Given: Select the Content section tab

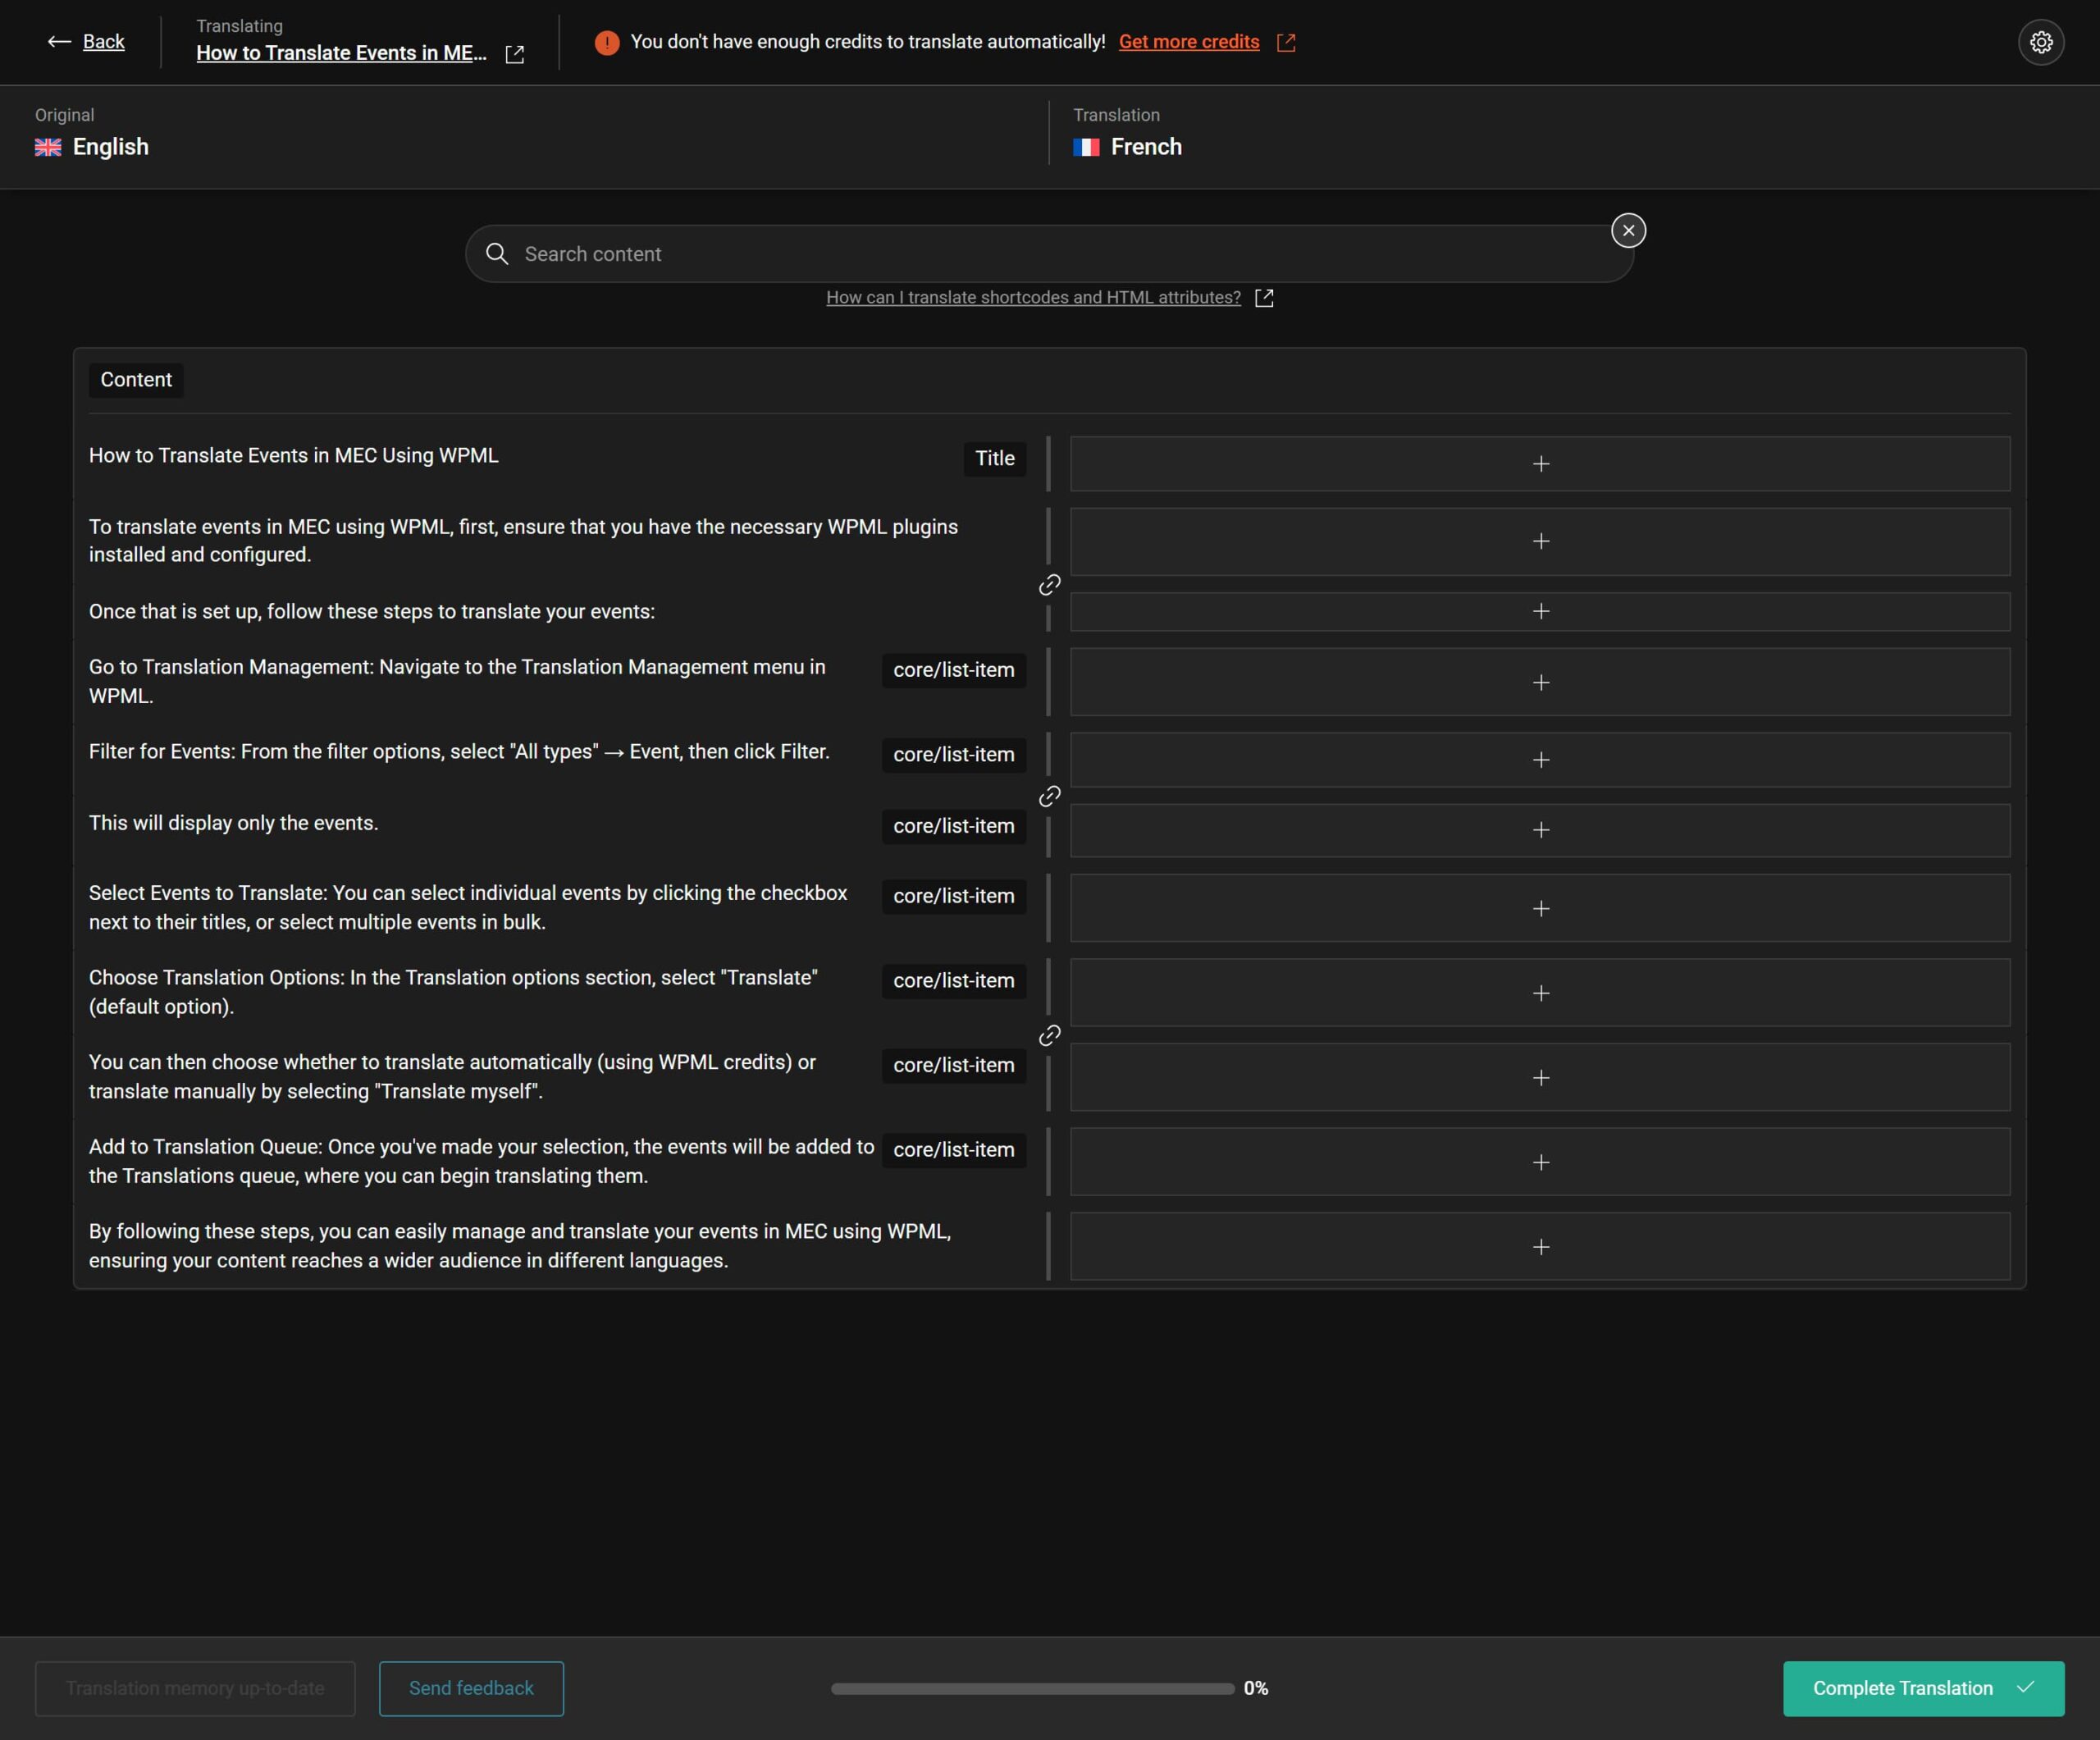Looking at the screenshot, I should (x=136, y=380).
